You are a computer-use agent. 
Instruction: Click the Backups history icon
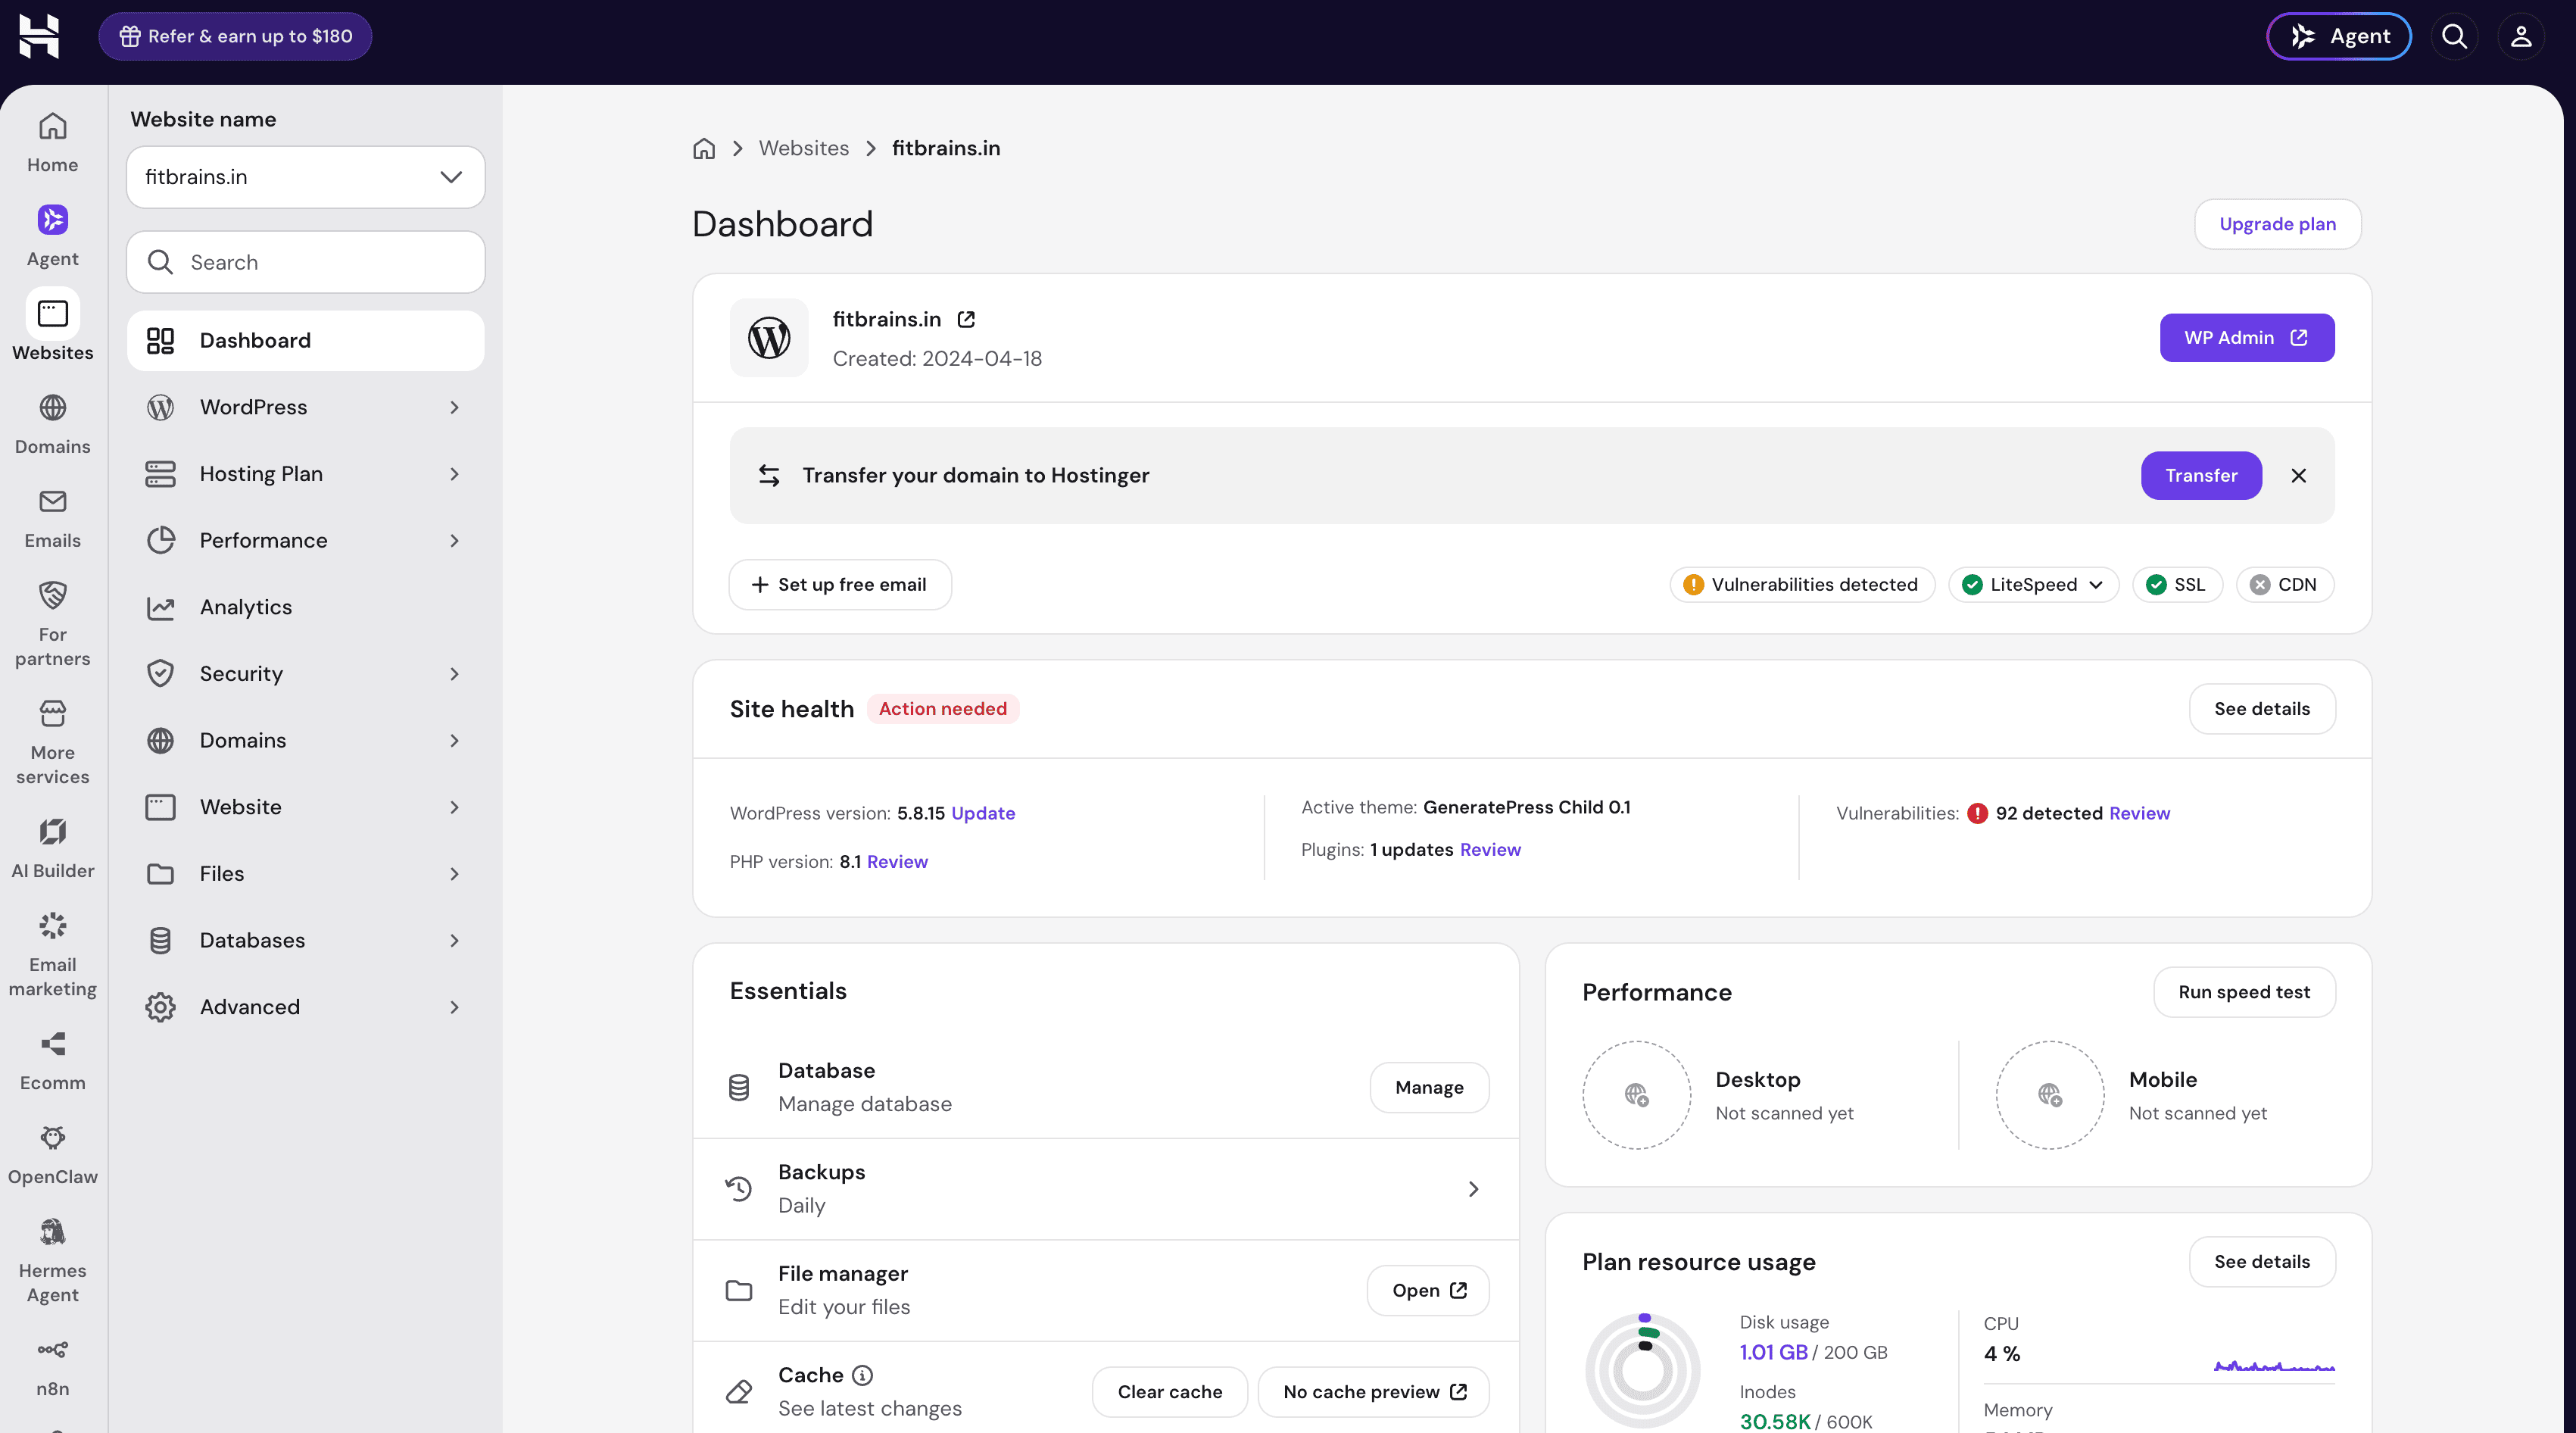(738, 1189)
